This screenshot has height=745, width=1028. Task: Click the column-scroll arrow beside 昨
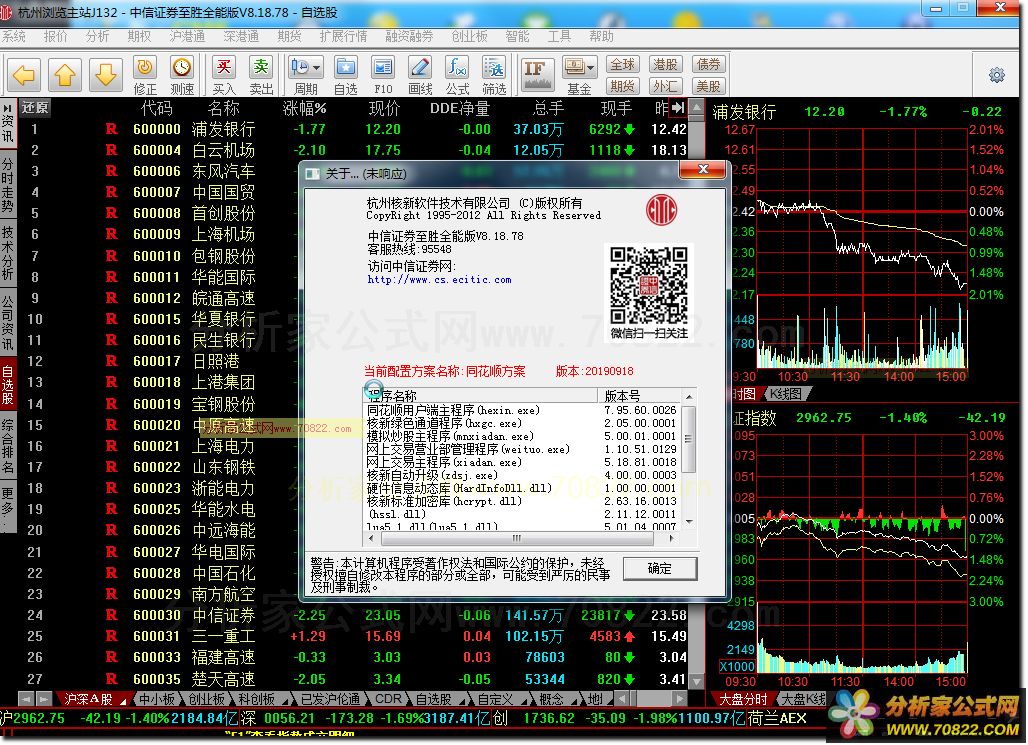678,107
